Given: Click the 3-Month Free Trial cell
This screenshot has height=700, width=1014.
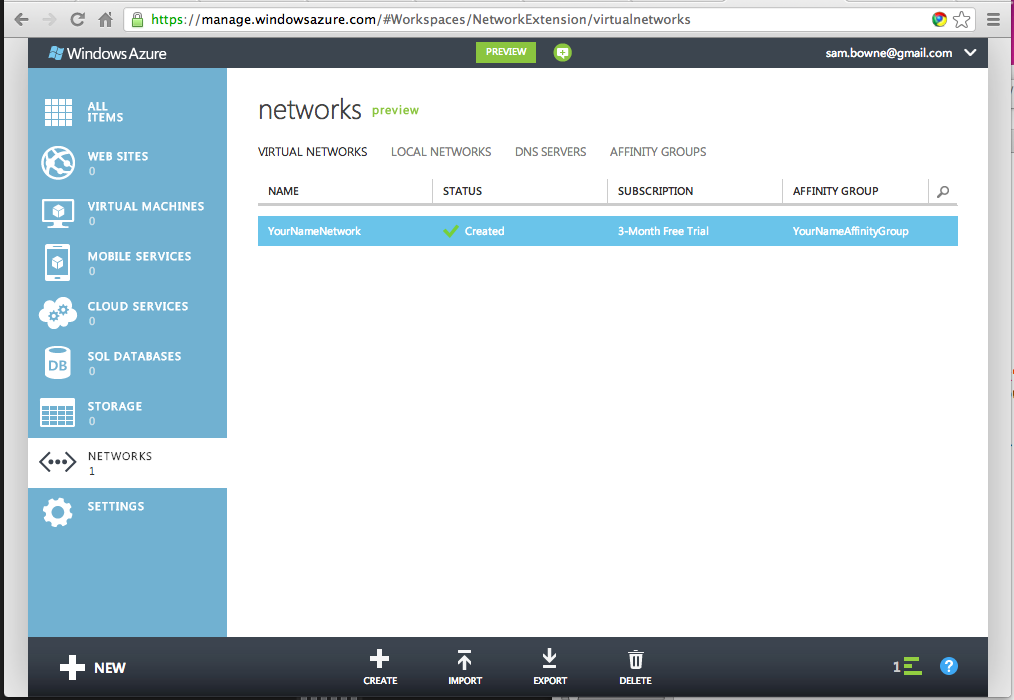Looking at the screenshot, I should 663,231.
